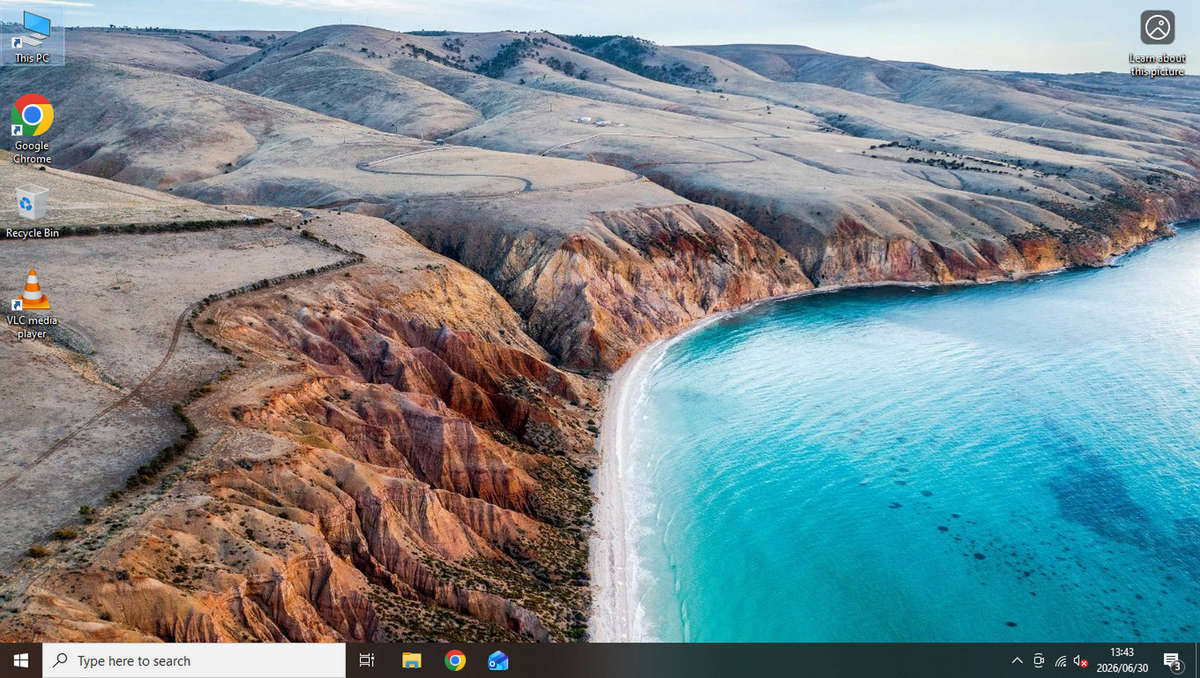Open the Windows Start menu
Image resolution: width=1200 pixels, height=678 pixels.
(x=21, y=660)
